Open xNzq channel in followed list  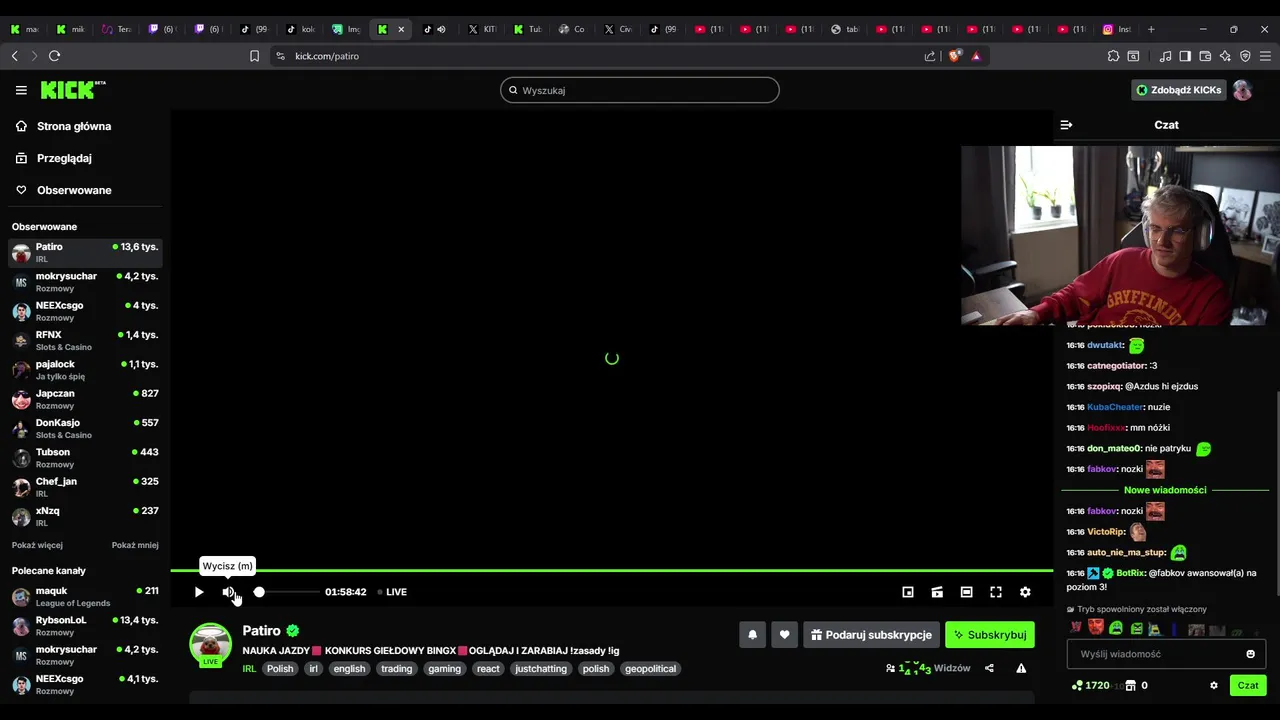[x=86, y=516]
